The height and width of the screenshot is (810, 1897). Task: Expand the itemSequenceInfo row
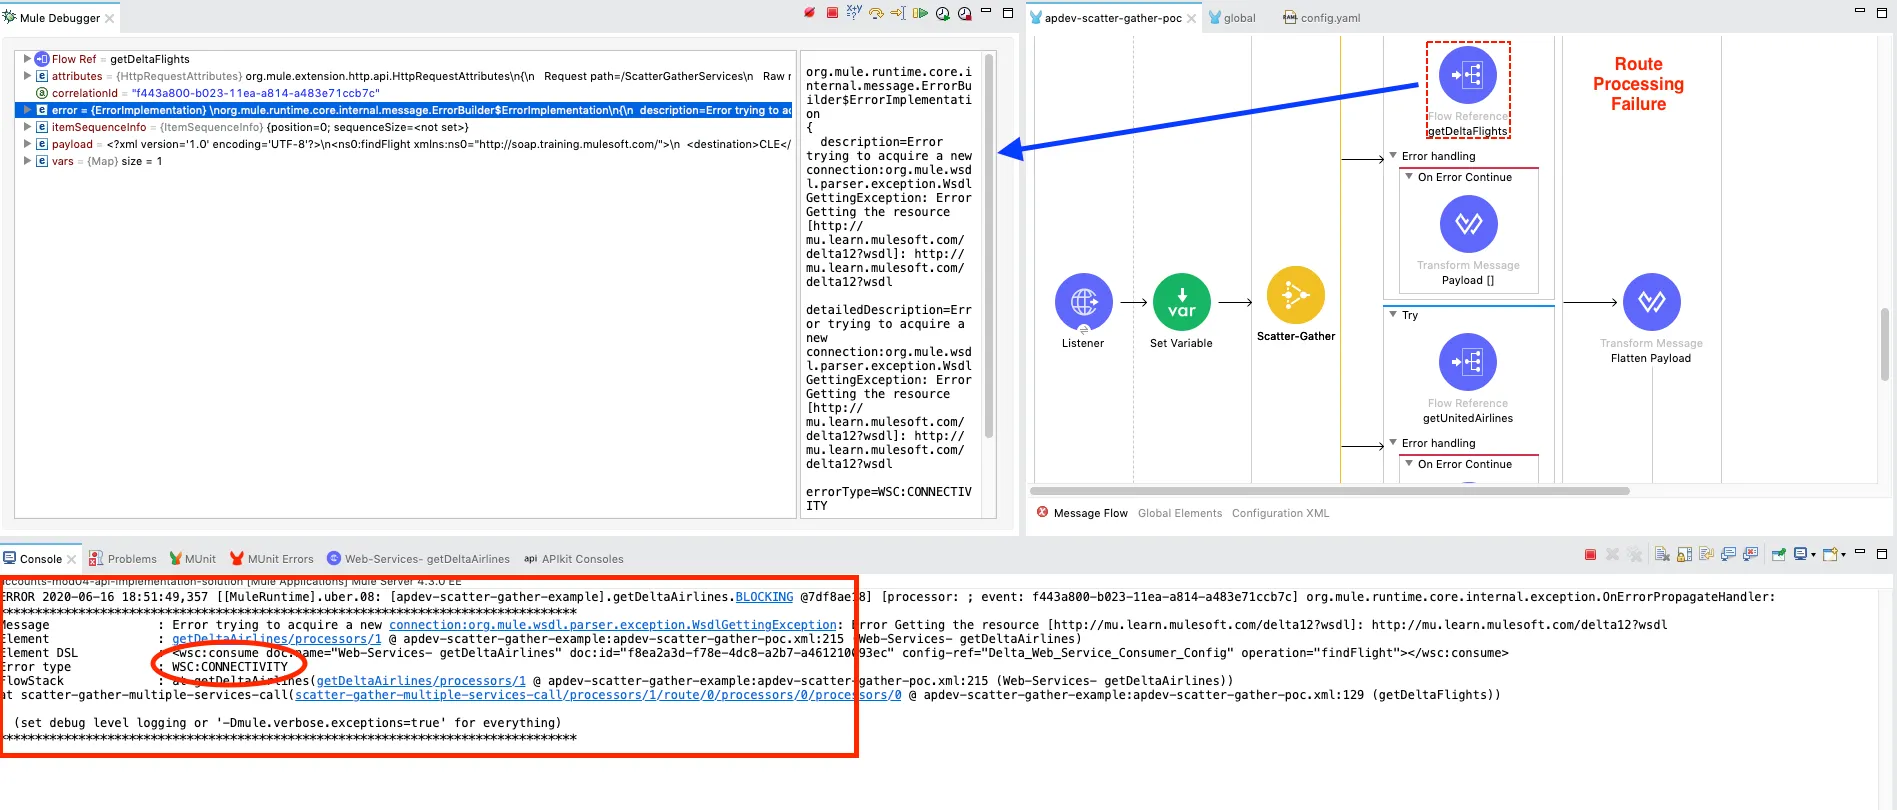click(x=27, y=127)
